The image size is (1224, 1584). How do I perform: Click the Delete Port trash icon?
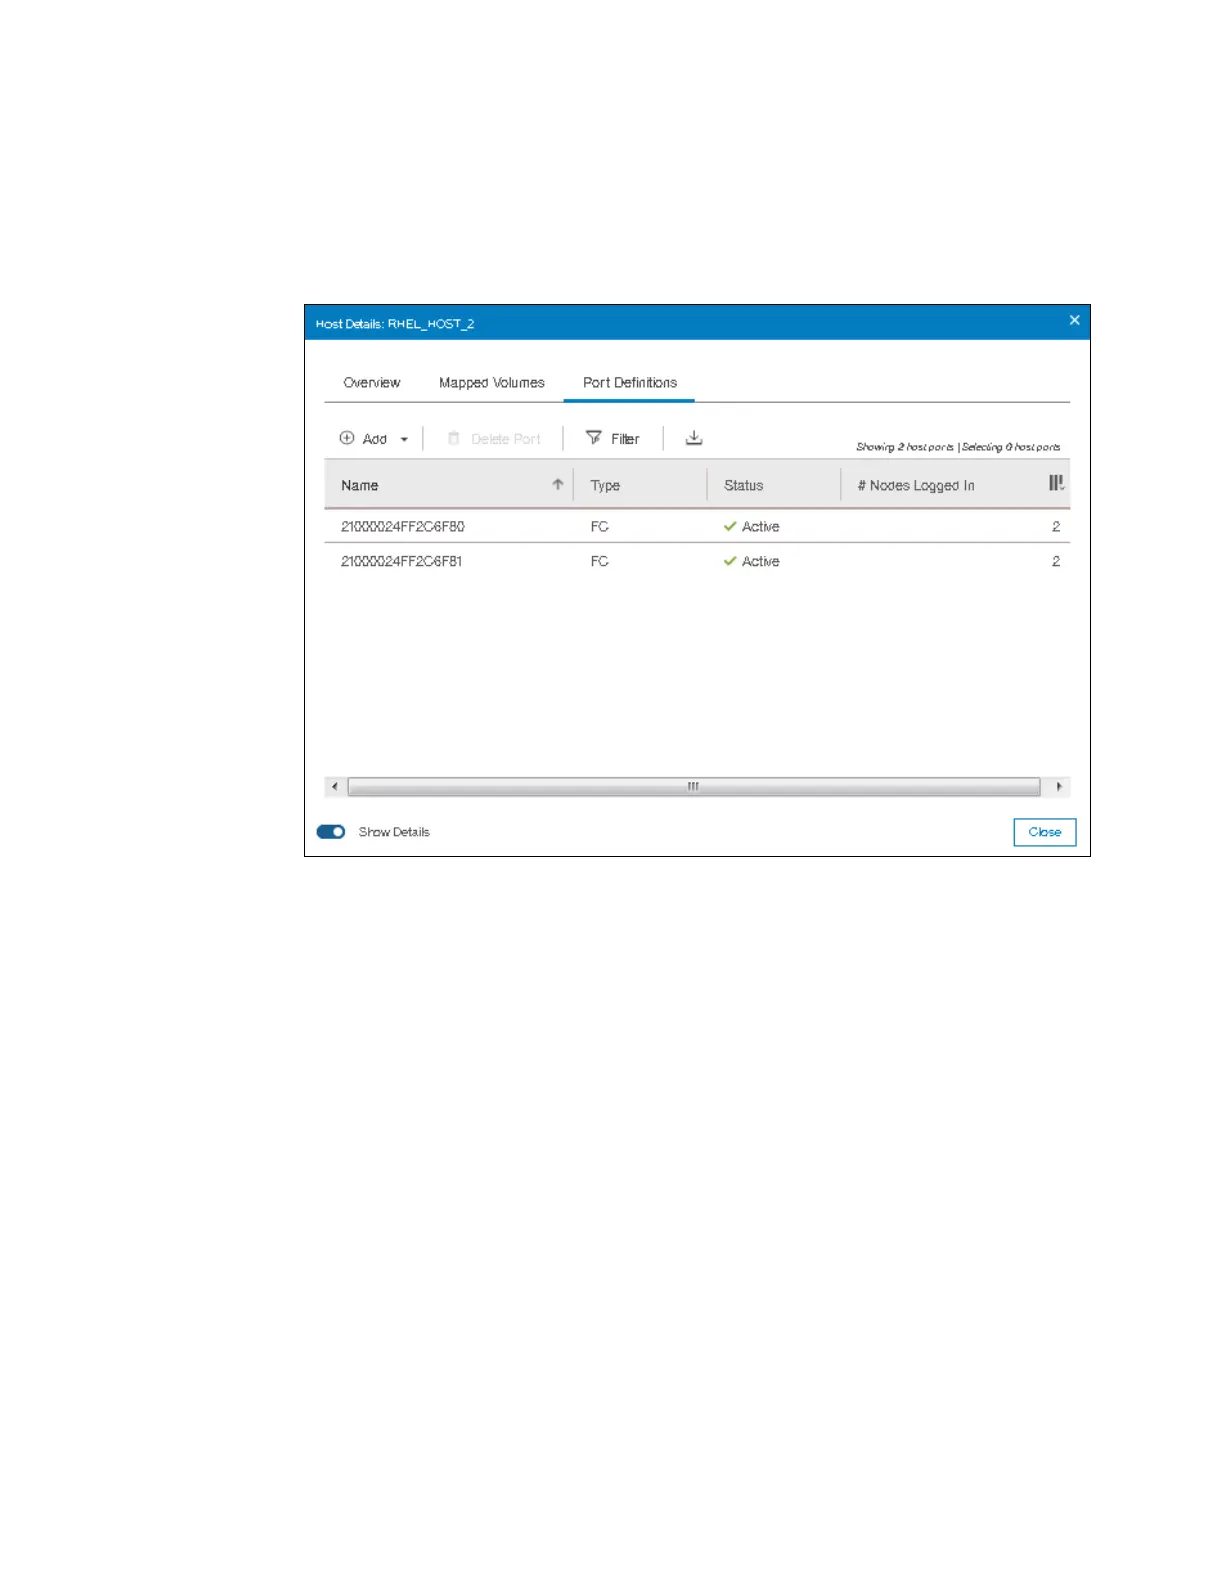453,438
